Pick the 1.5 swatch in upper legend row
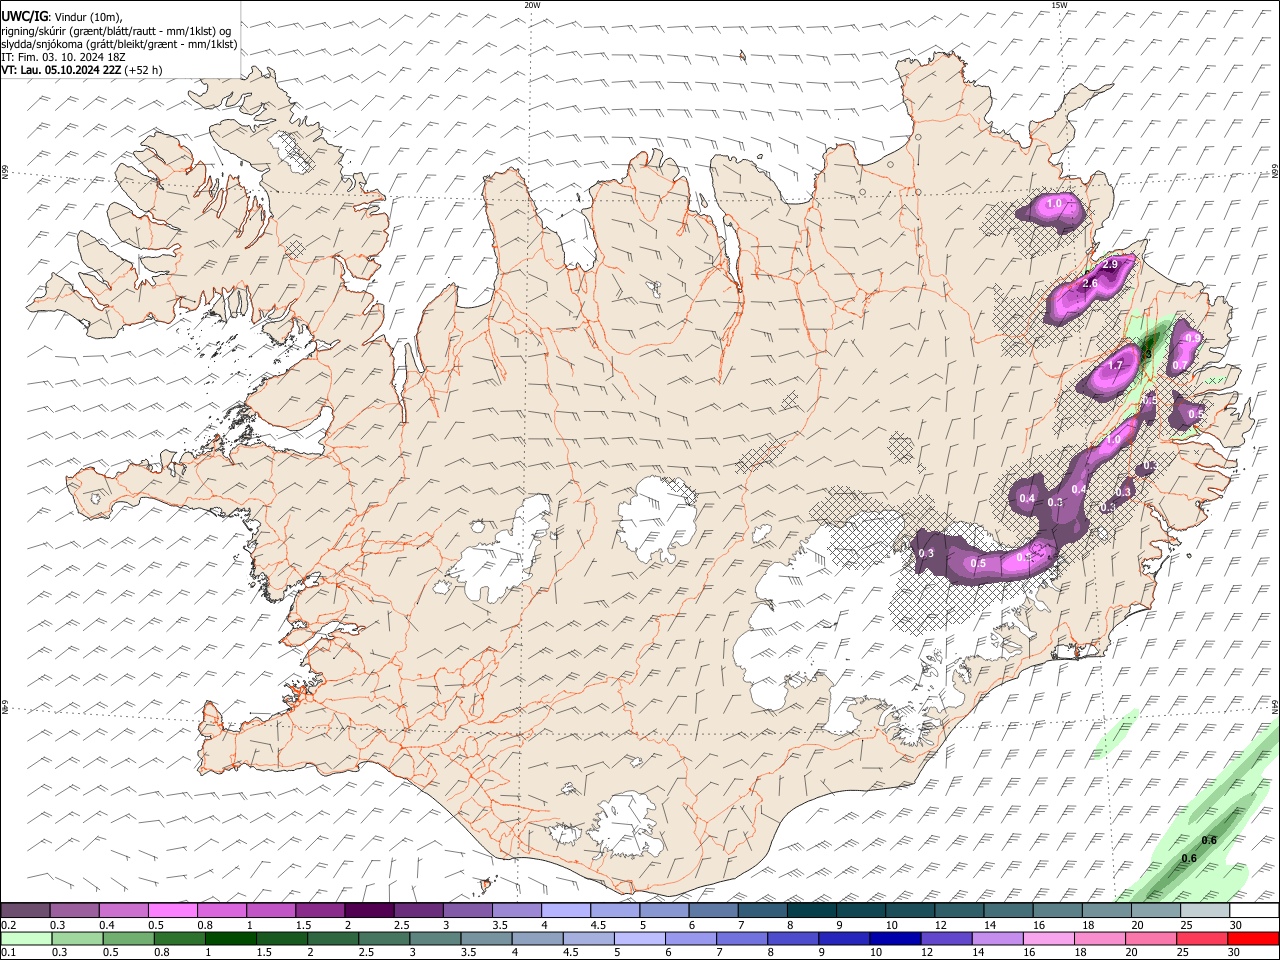This screenshot has height=960, width=1280. tap(320, 910)
